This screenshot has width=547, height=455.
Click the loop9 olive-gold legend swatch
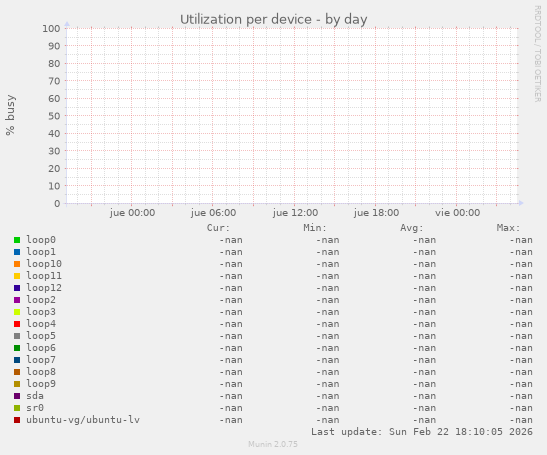coord(17,384)
